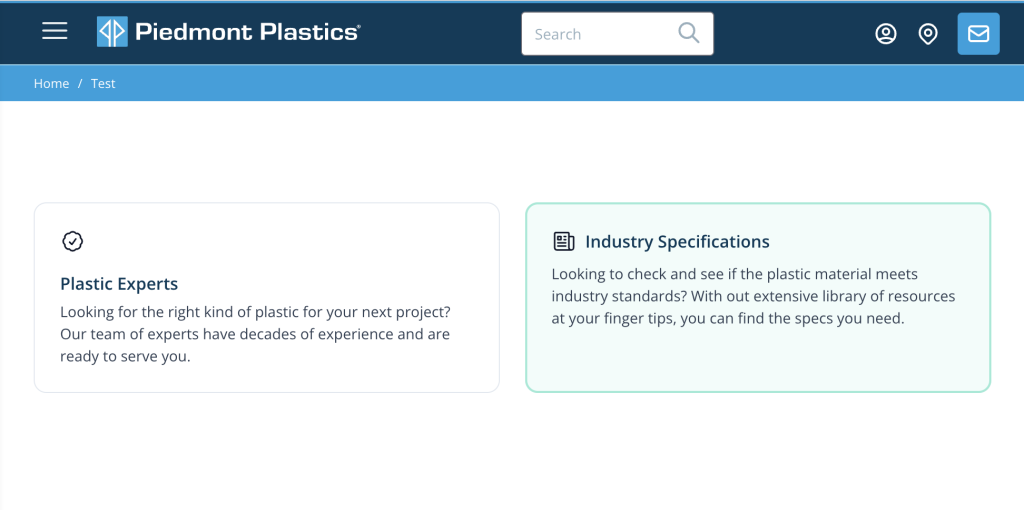Click the Industry Specifications description paragraph
This screenshot has height=510, width=1024.
(x=752, y=296)
